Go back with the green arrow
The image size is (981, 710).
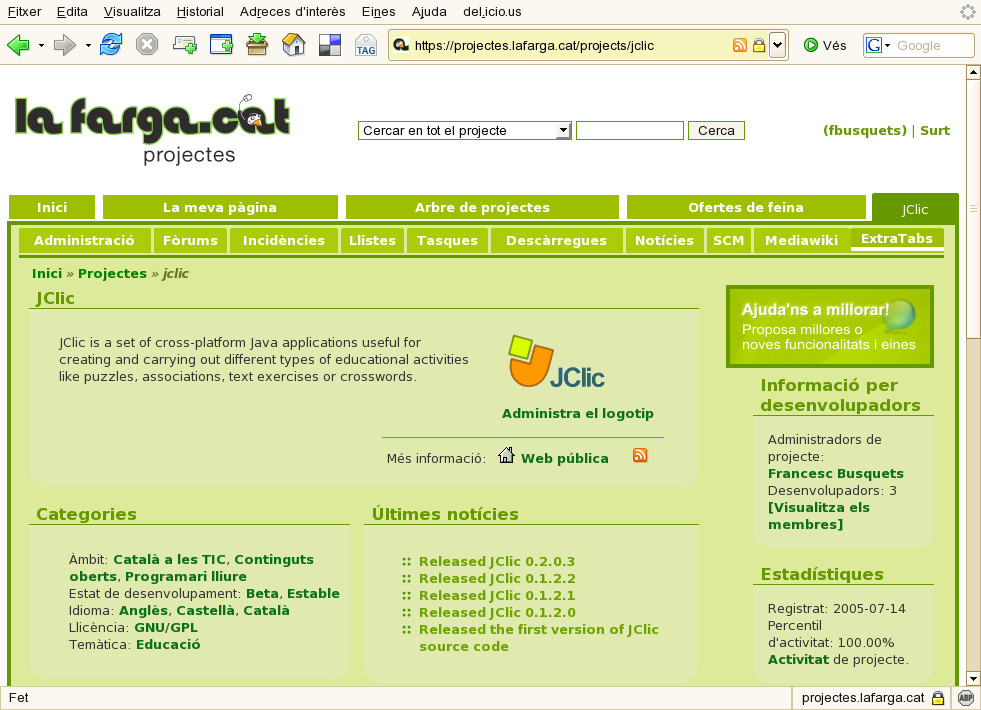click(x=18, y=45)
